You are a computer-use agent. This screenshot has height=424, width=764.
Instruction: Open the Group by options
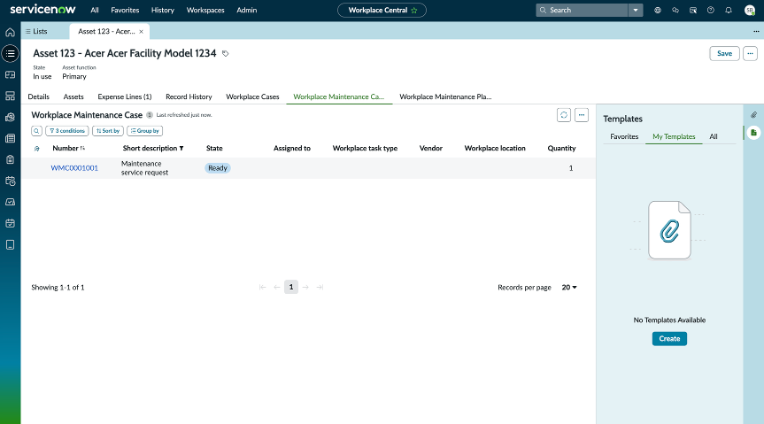click(x=145, y=131)
